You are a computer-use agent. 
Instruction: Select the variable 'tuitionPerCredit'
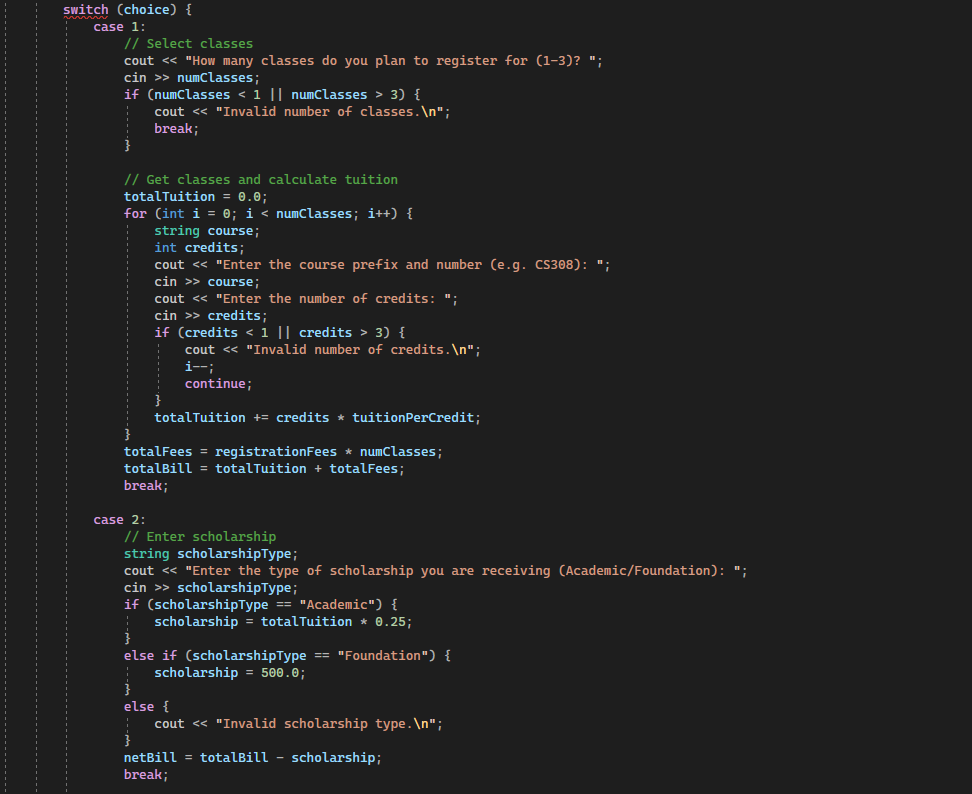pos(415,417)
